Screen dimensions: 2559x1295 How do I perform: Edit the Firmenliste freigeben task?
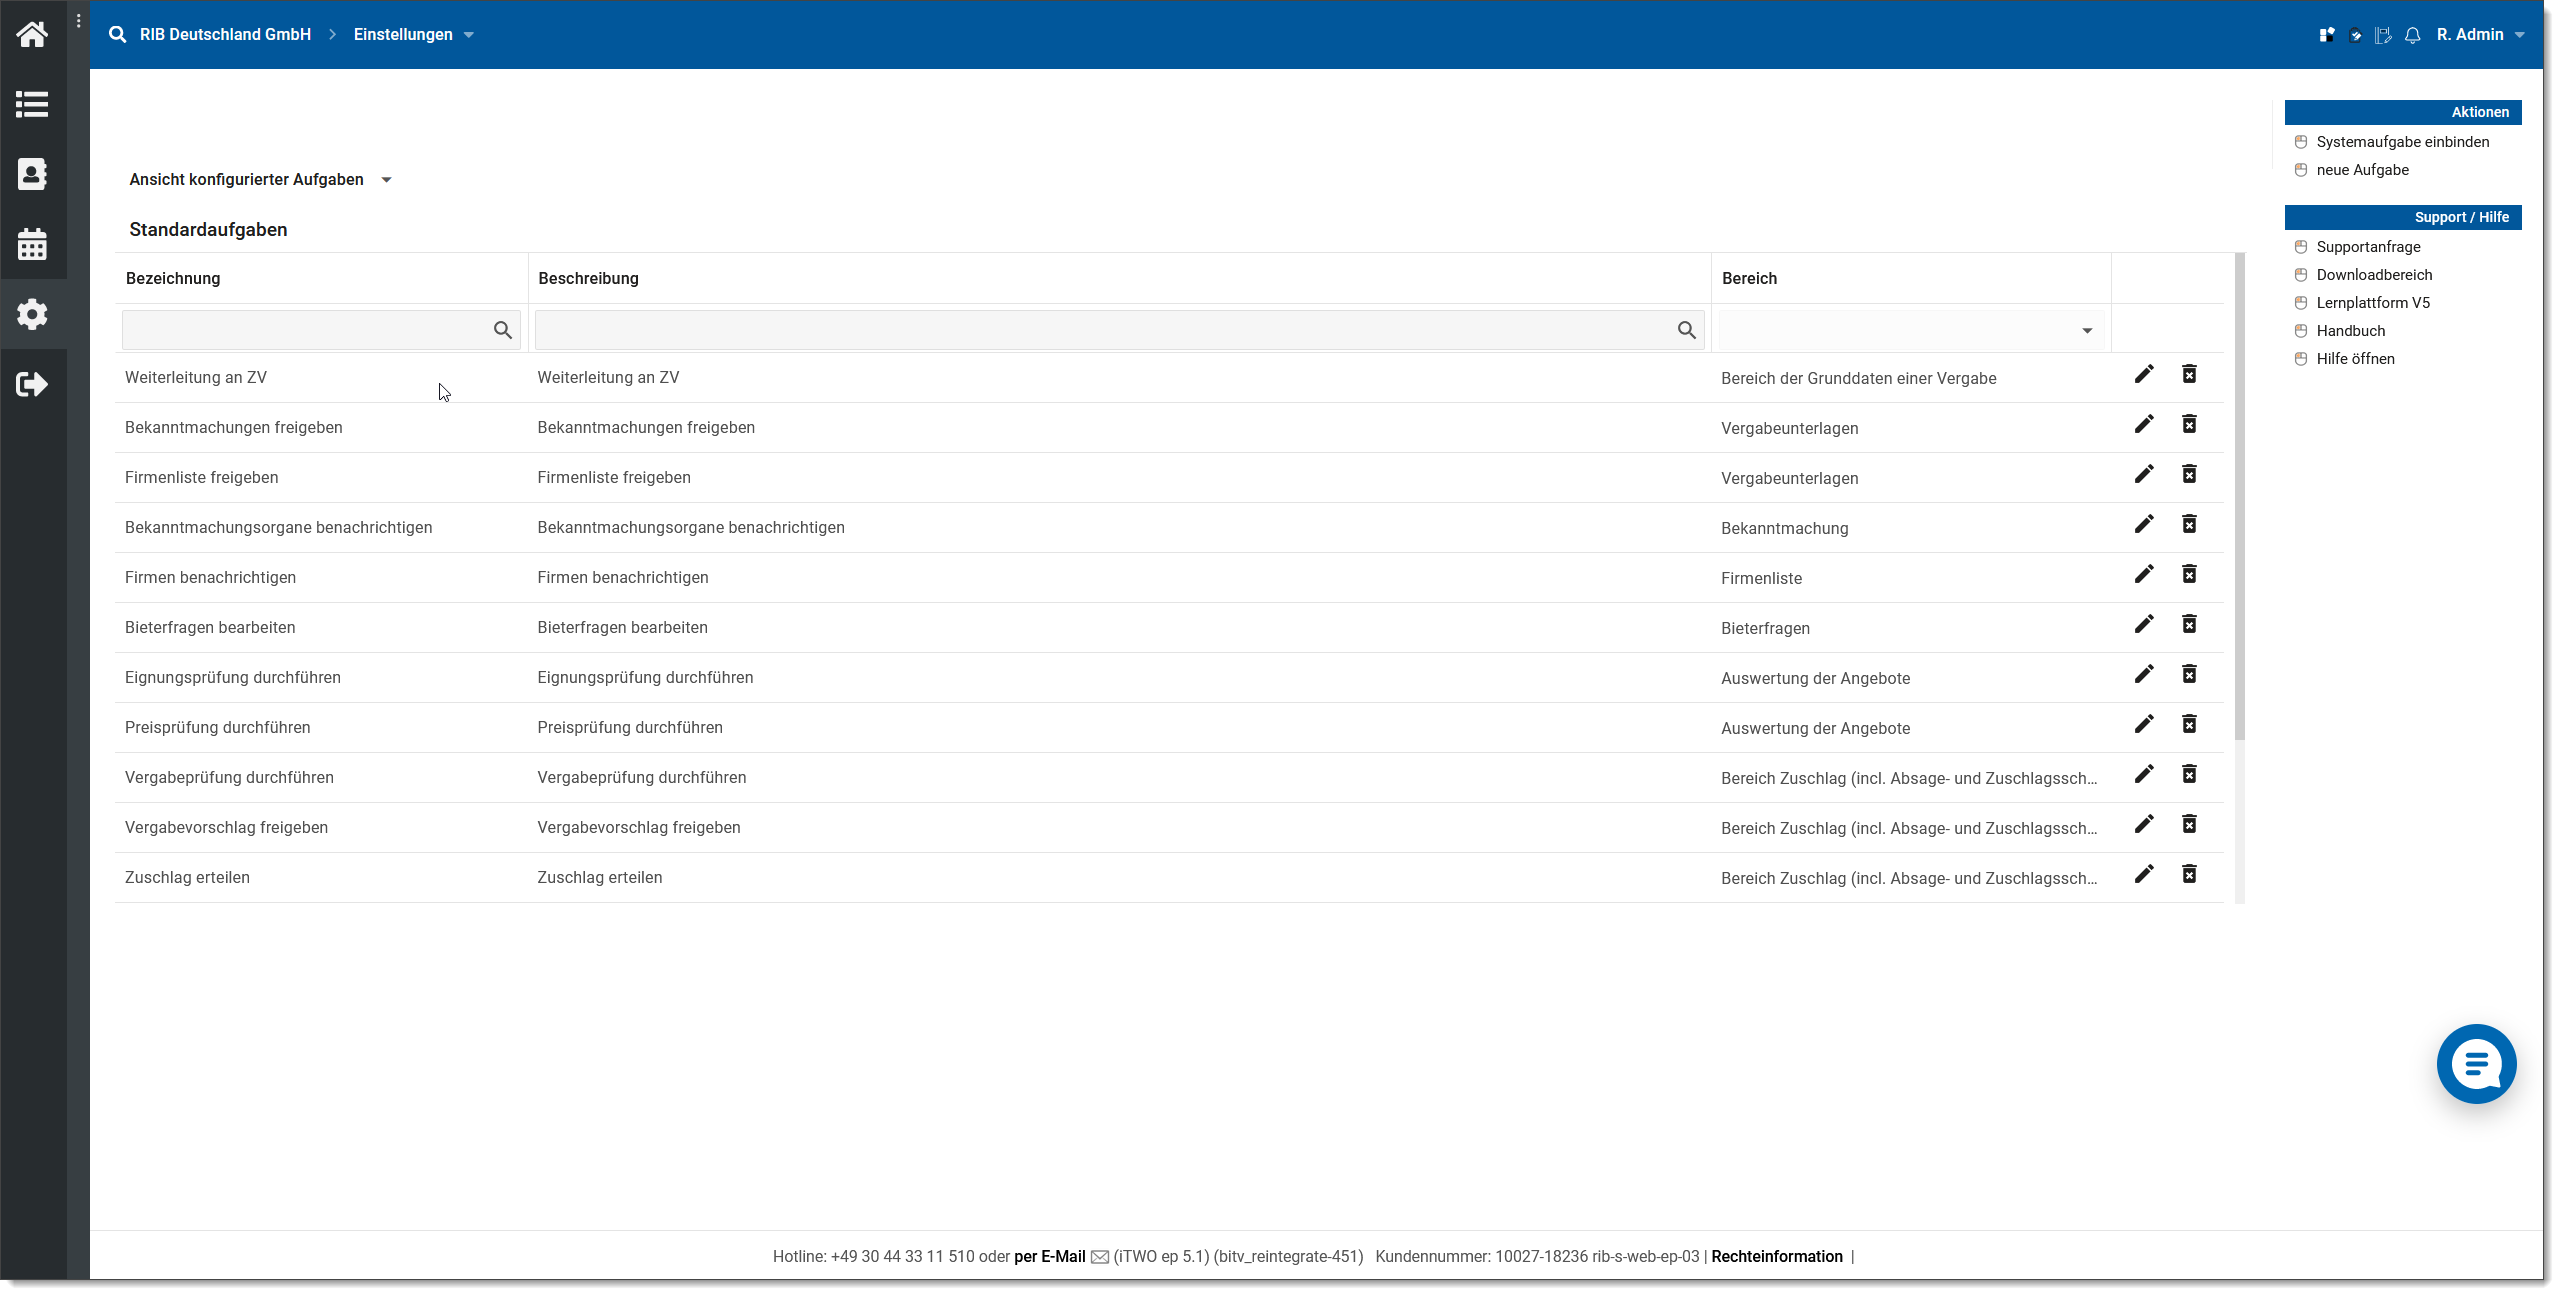(2143, 474)
